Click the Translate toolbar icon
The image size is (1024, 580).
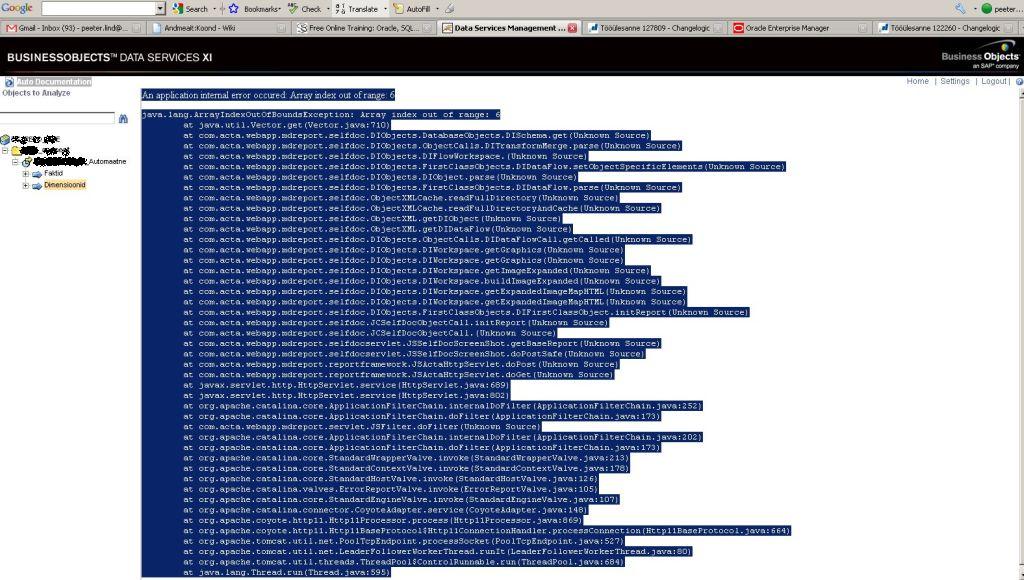pos(340,8)
